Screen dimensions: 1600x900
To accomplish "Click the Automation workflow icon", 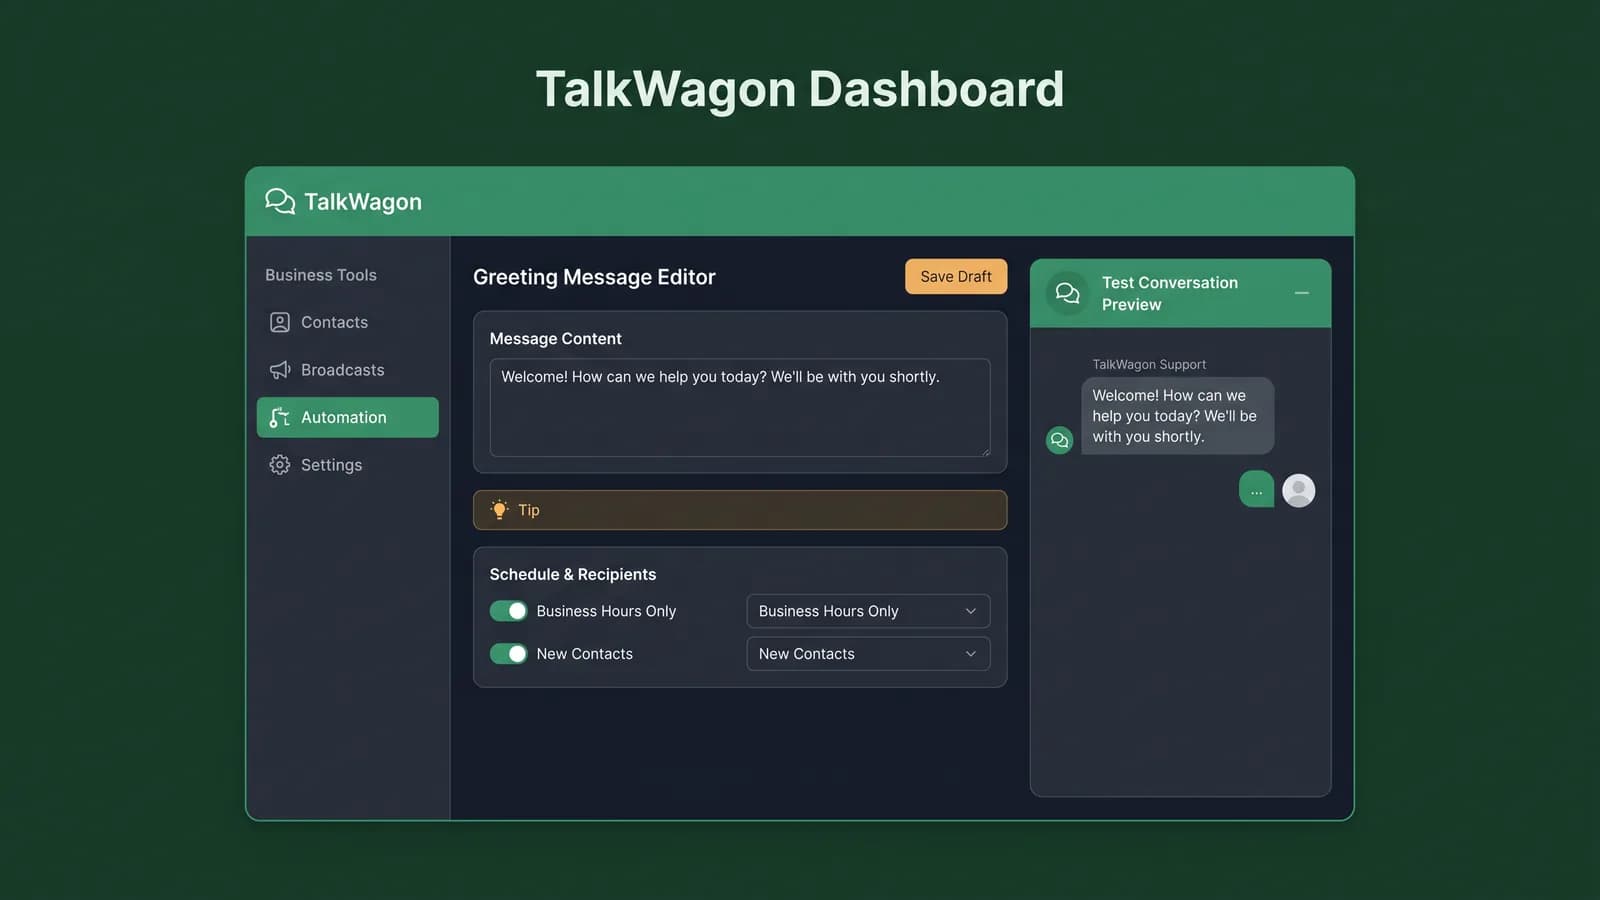I will 280,417.
